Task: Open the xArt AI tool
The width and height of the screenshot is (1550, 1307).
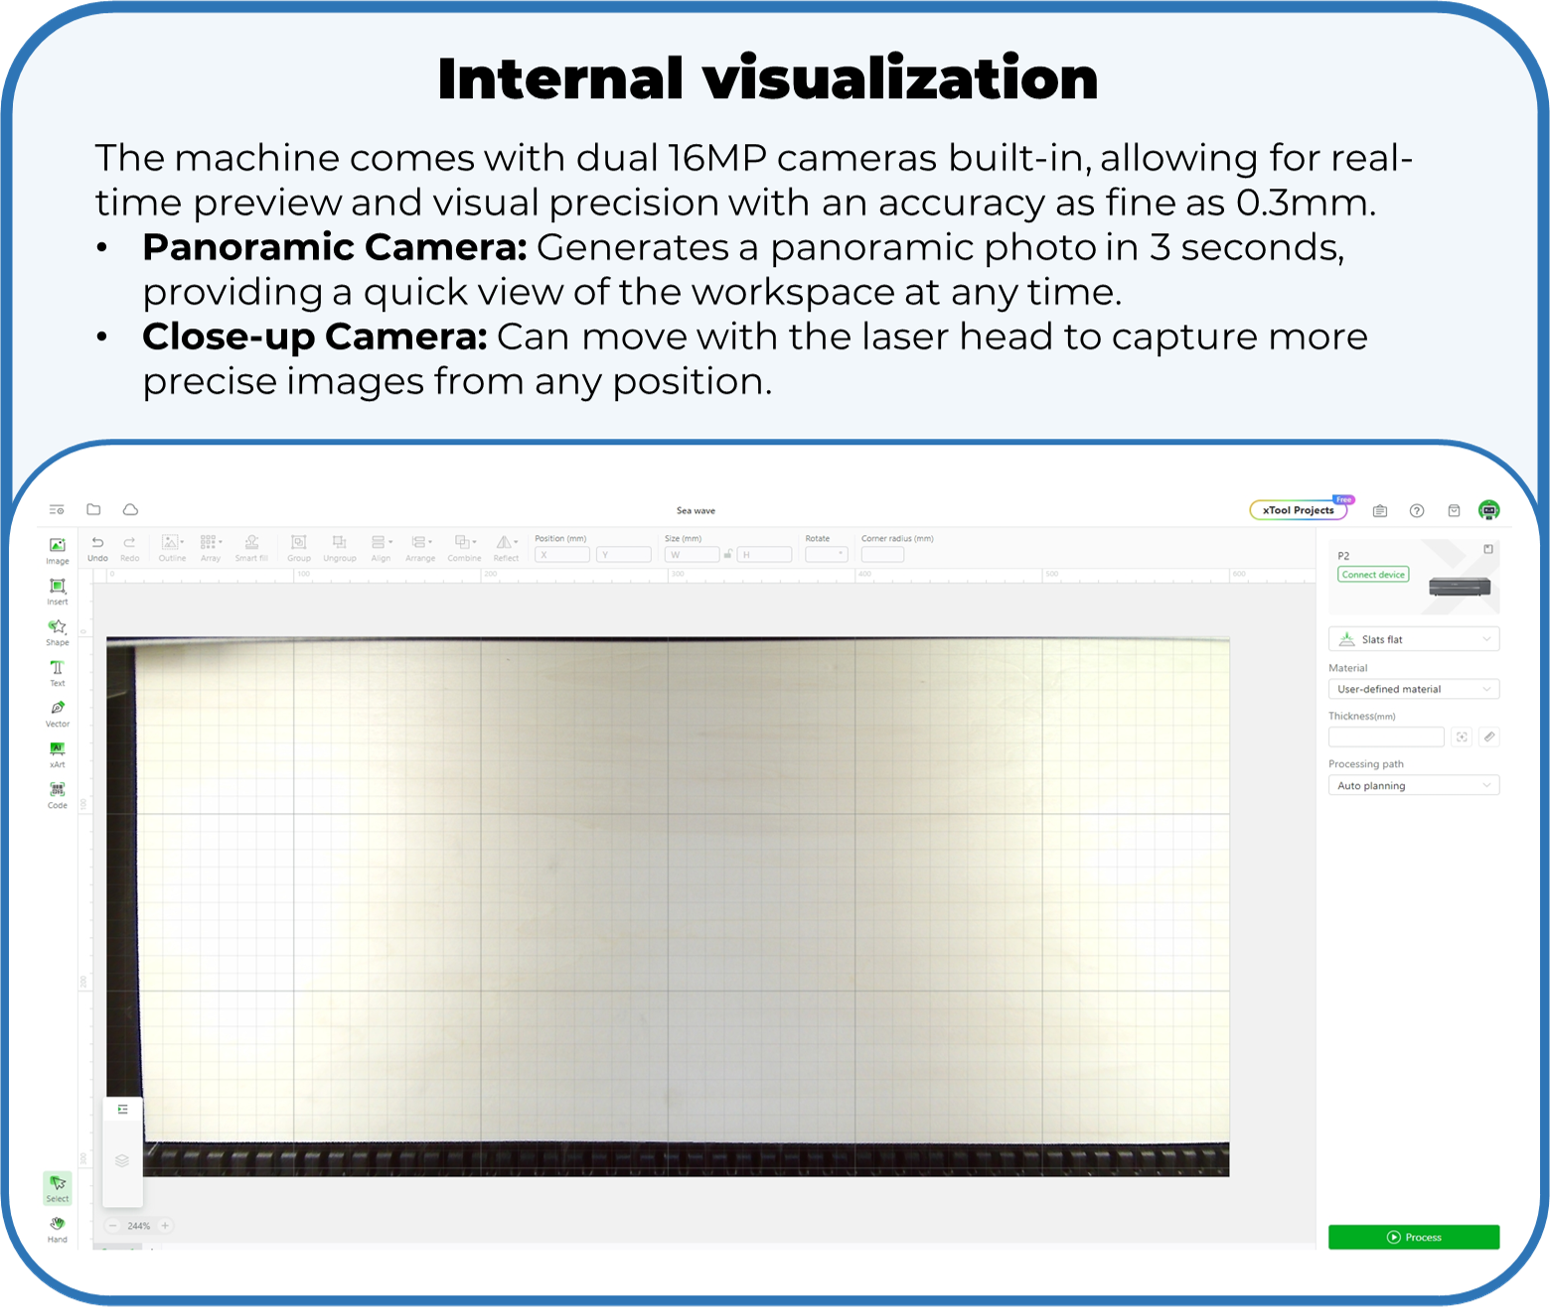Action: pyautogui.click(x=57, y=750)
